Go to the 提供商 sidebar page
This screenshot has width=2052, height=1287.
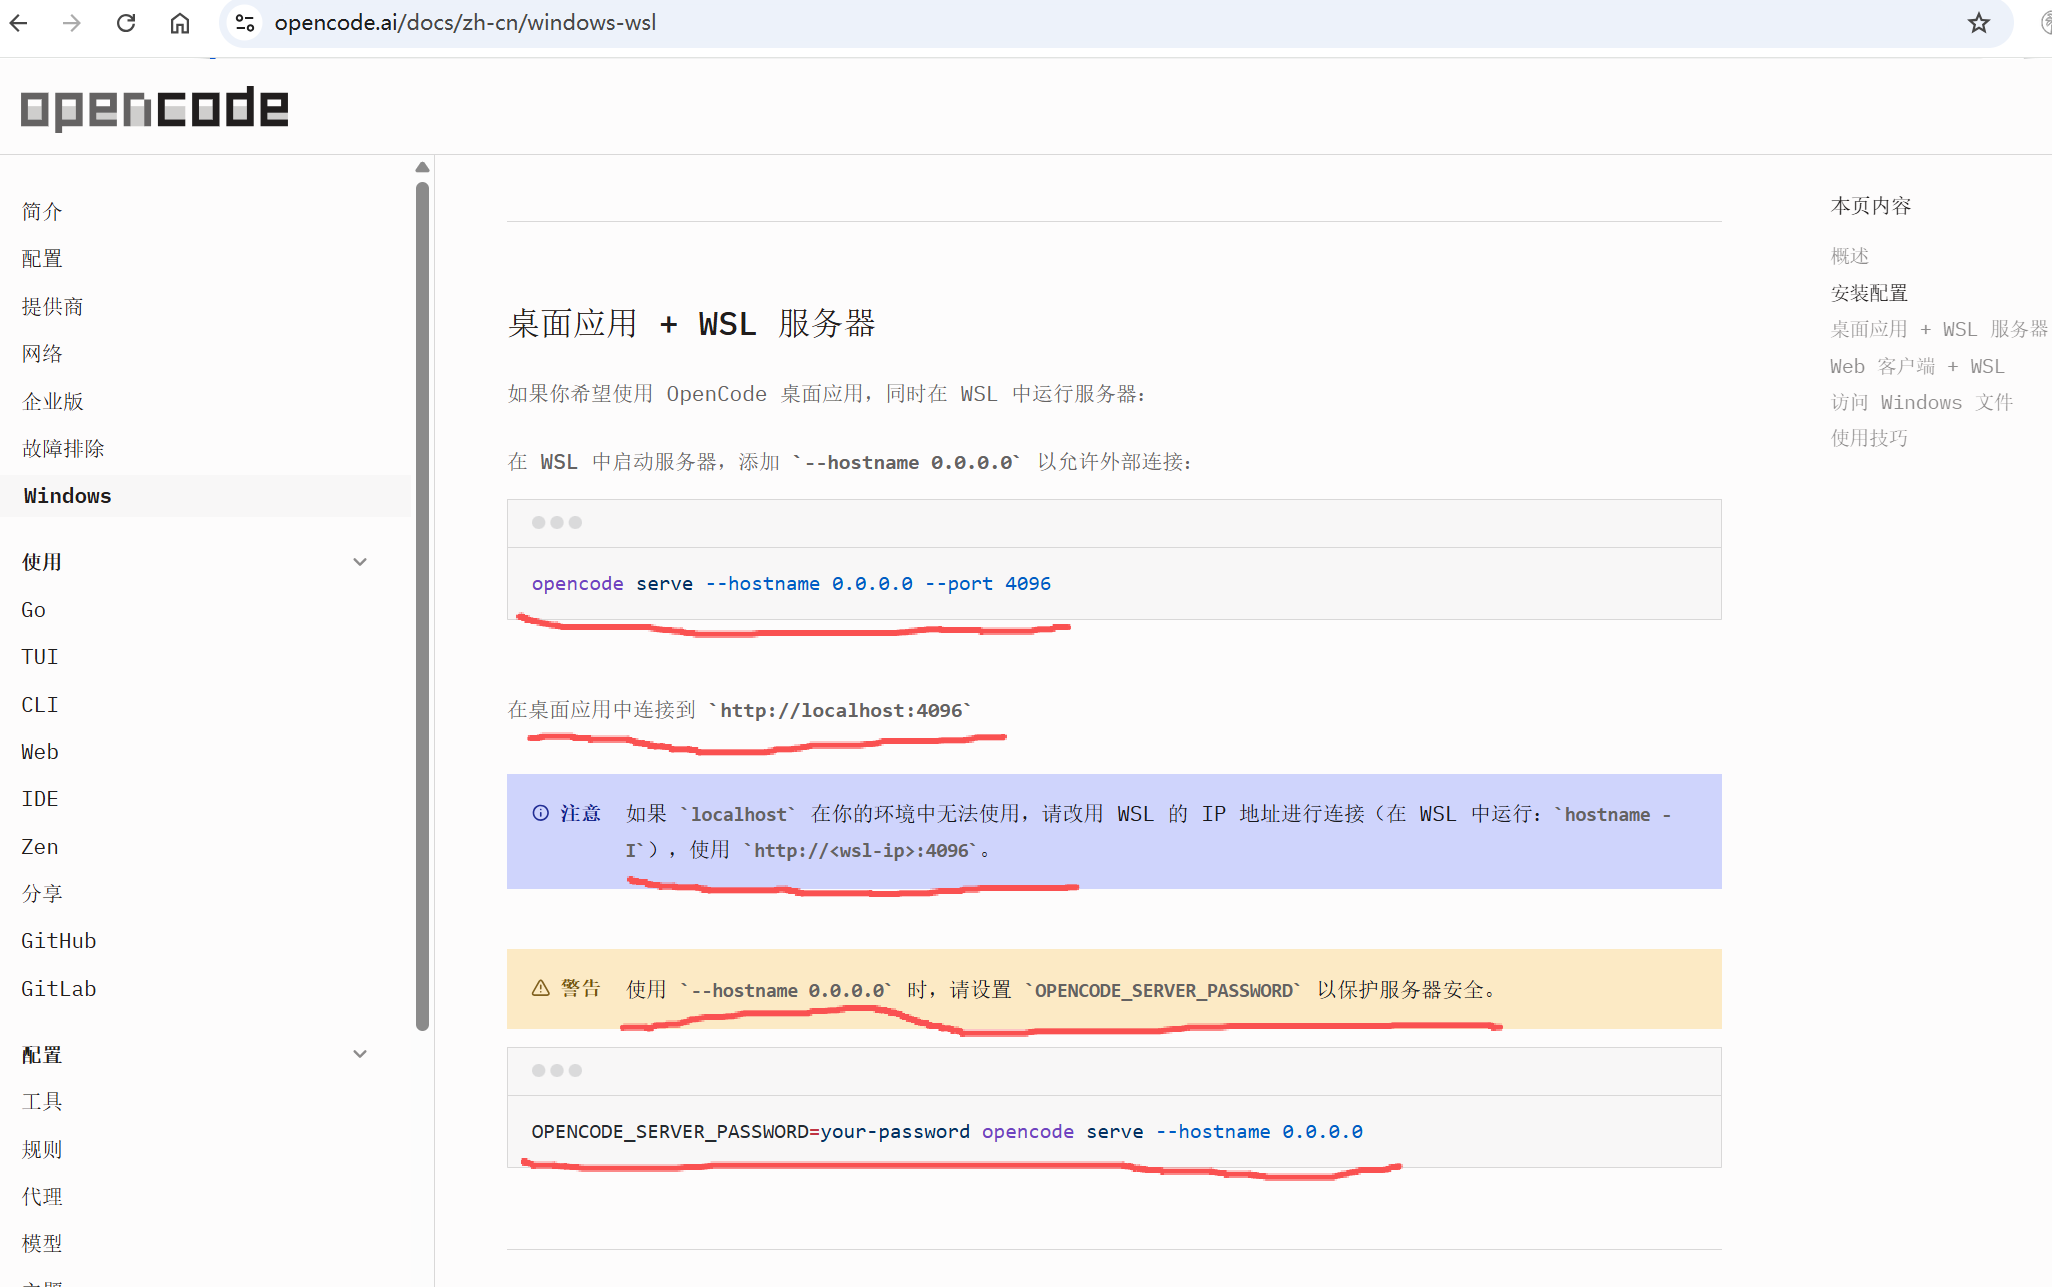pos(52,306)
